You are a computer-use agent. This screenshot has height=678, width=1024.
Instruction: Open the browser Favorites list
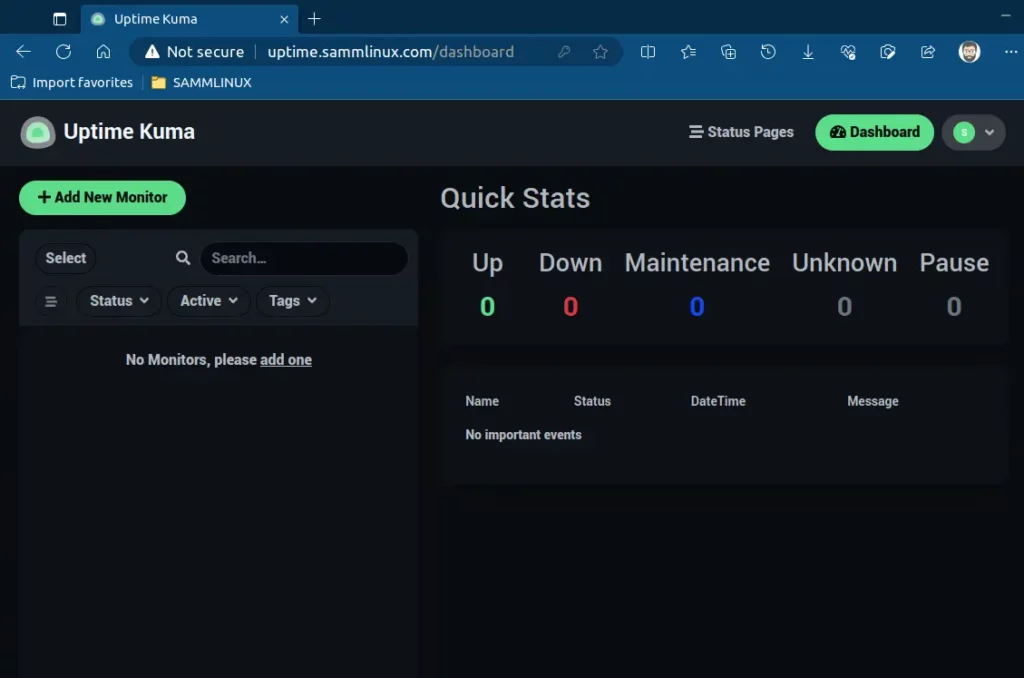click(688, 52)
